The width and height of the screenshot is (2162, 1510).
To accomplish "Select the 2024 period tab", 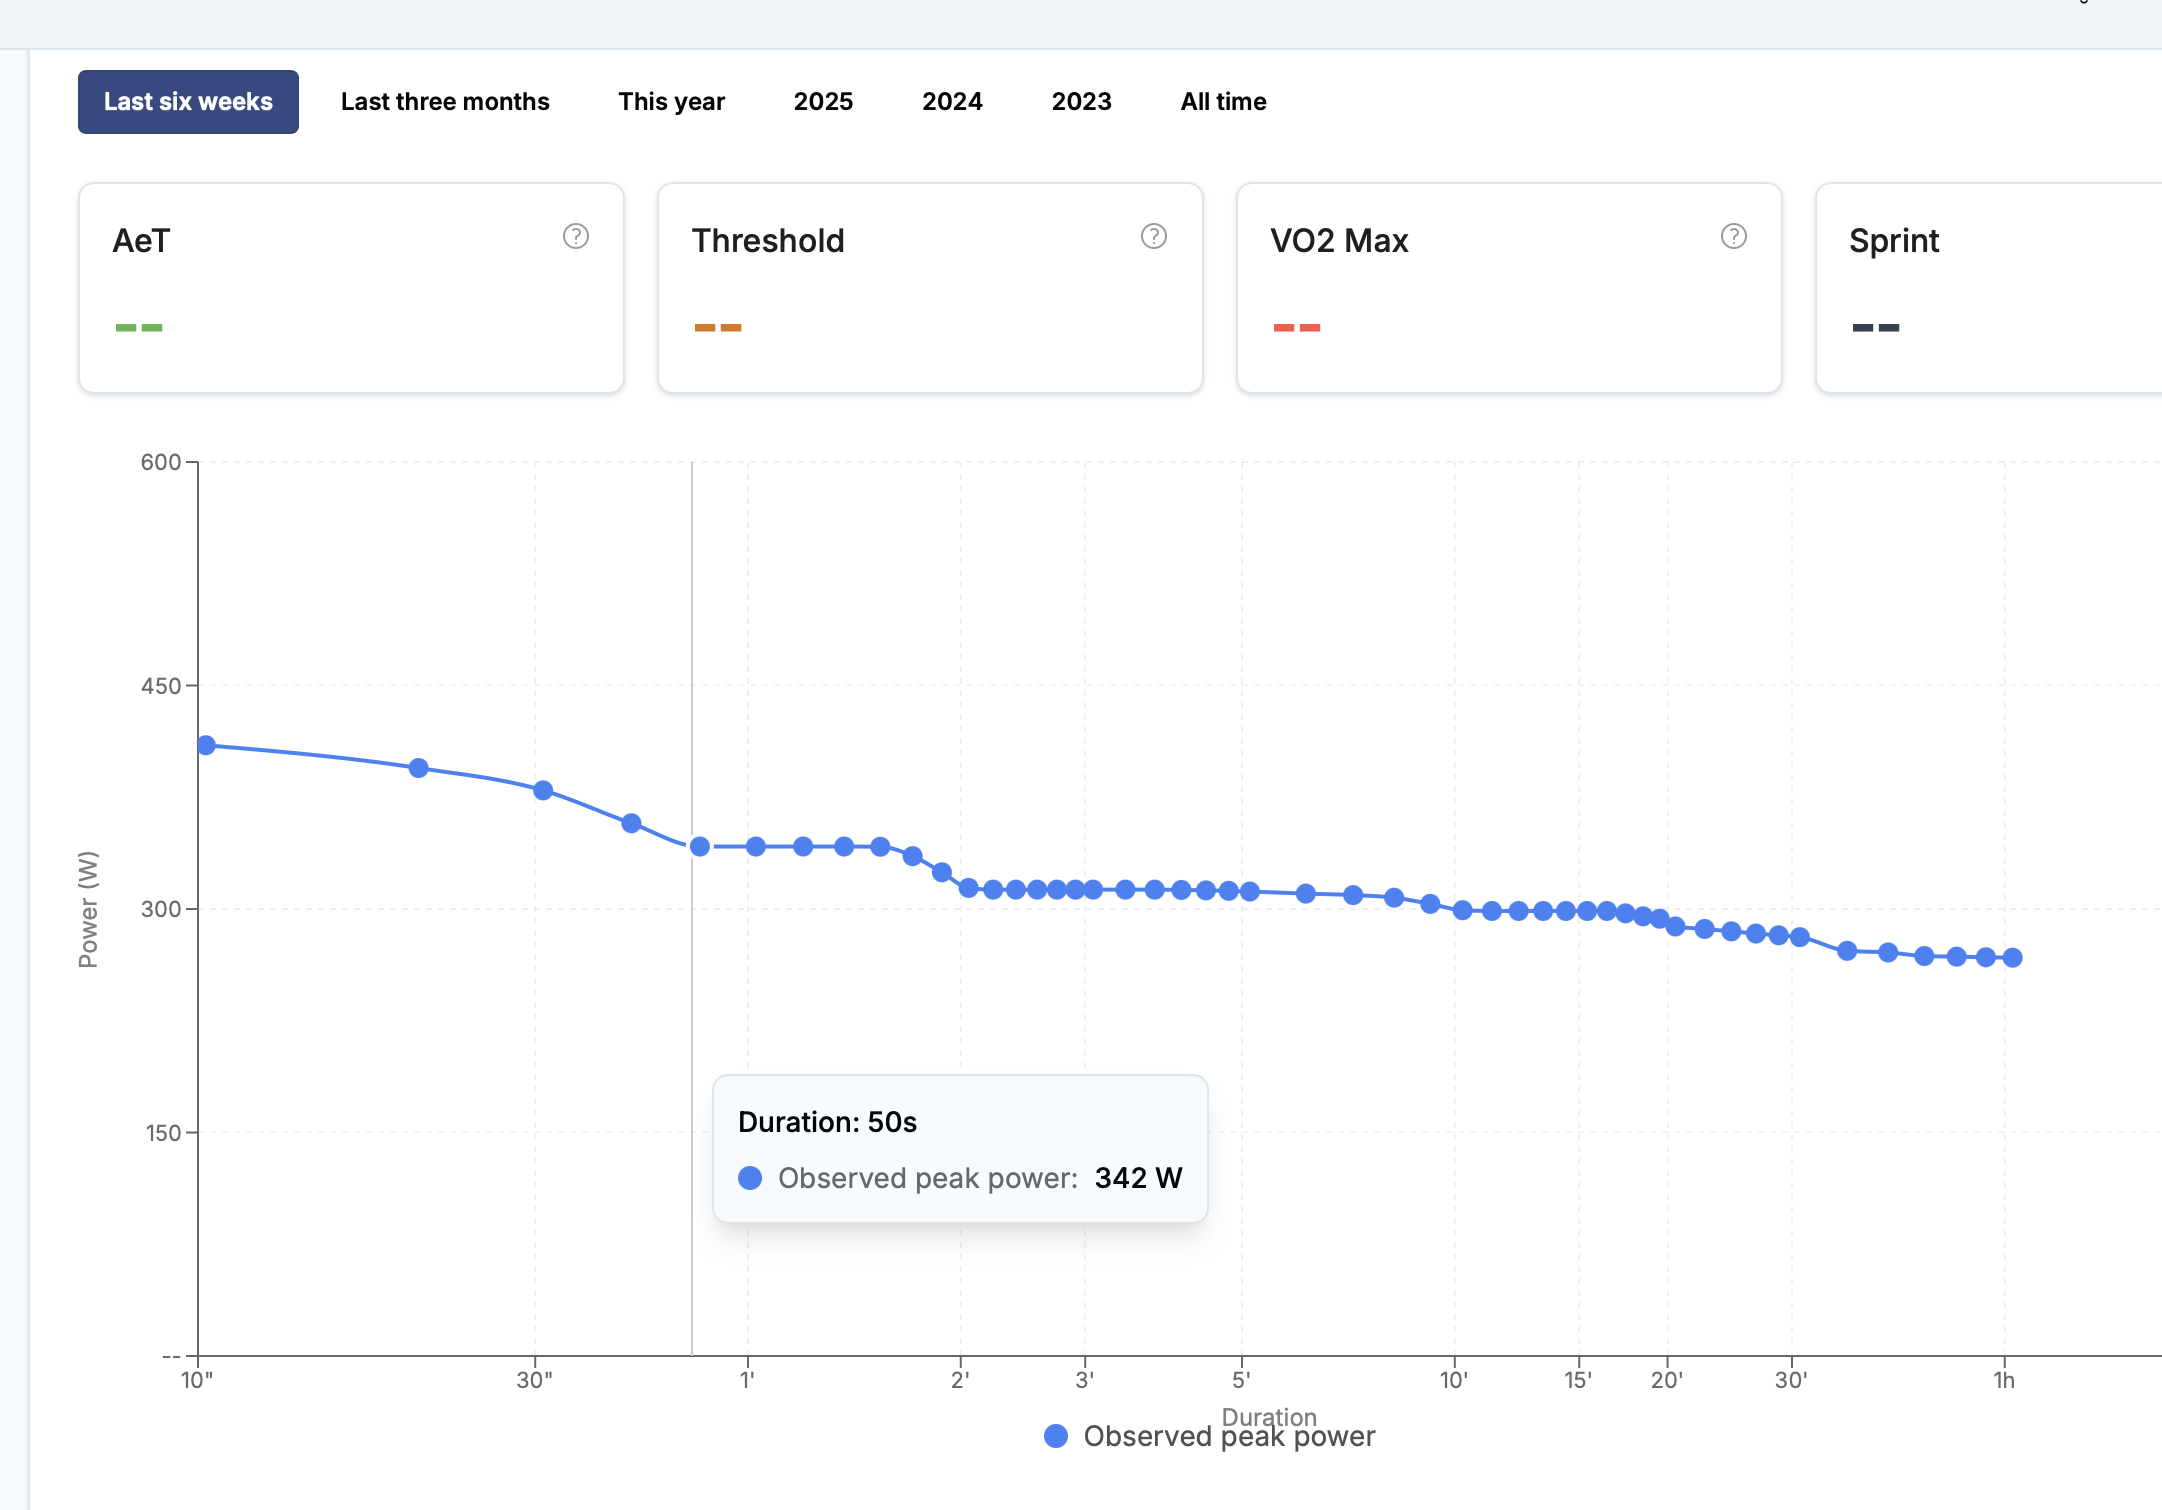I will 952,102.
